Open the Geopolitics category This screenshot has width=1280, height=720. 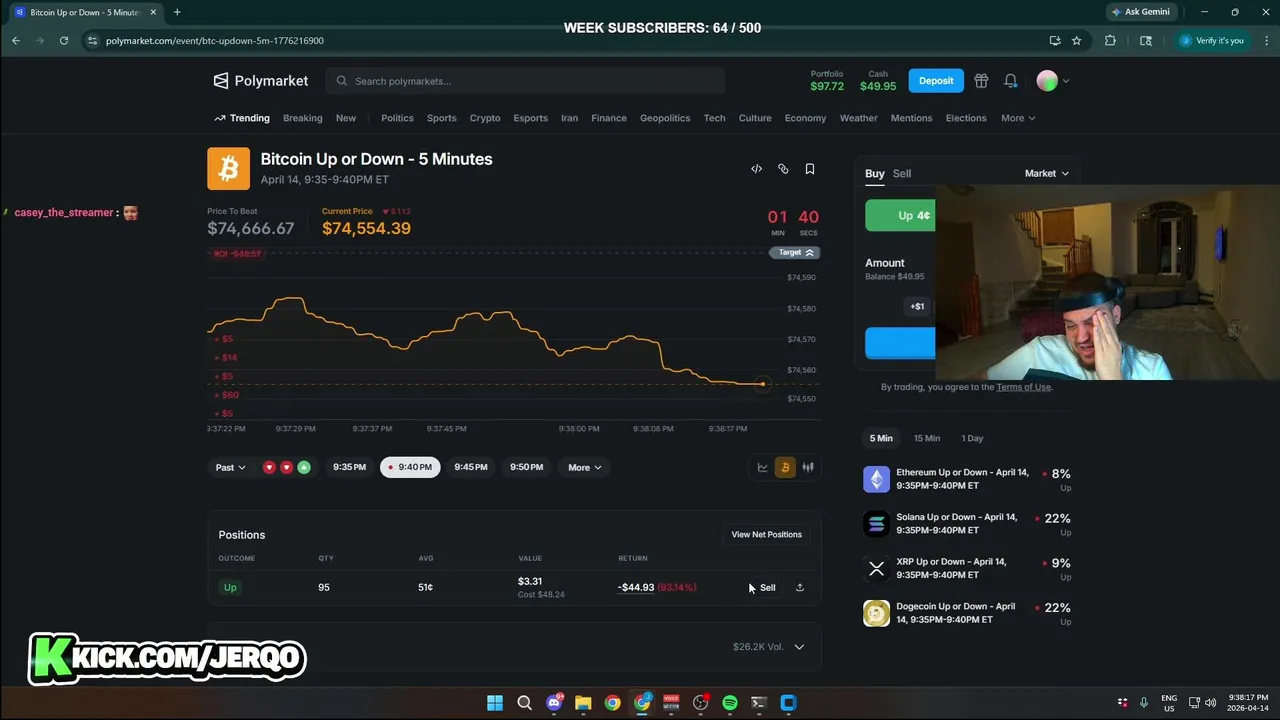point(665,118)
